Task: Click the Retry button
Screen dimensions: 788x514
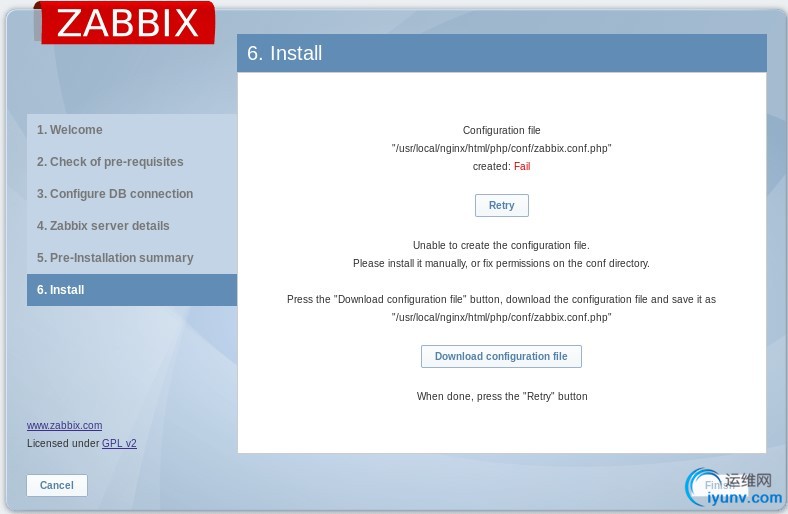Action: [x=502, y=205]
